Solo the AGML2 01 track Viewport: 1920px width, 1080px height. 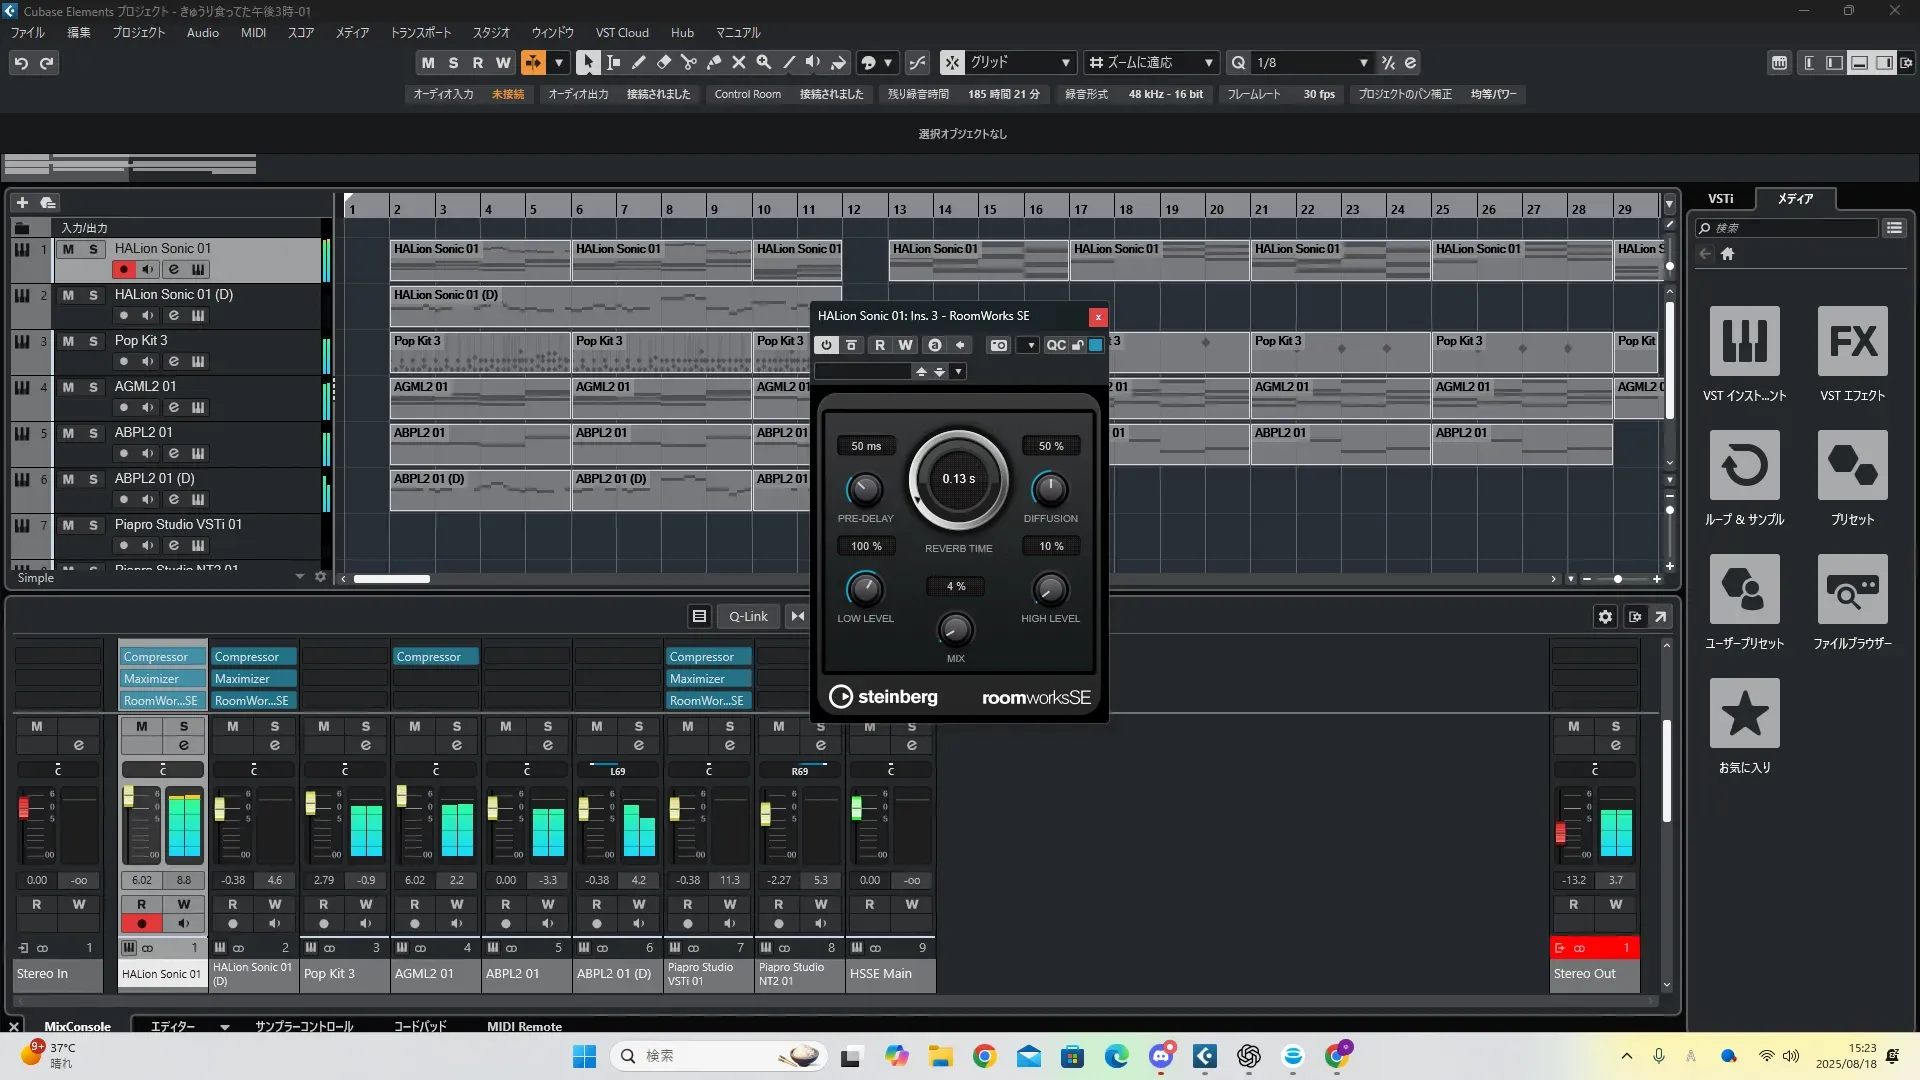tap(93, 387)
